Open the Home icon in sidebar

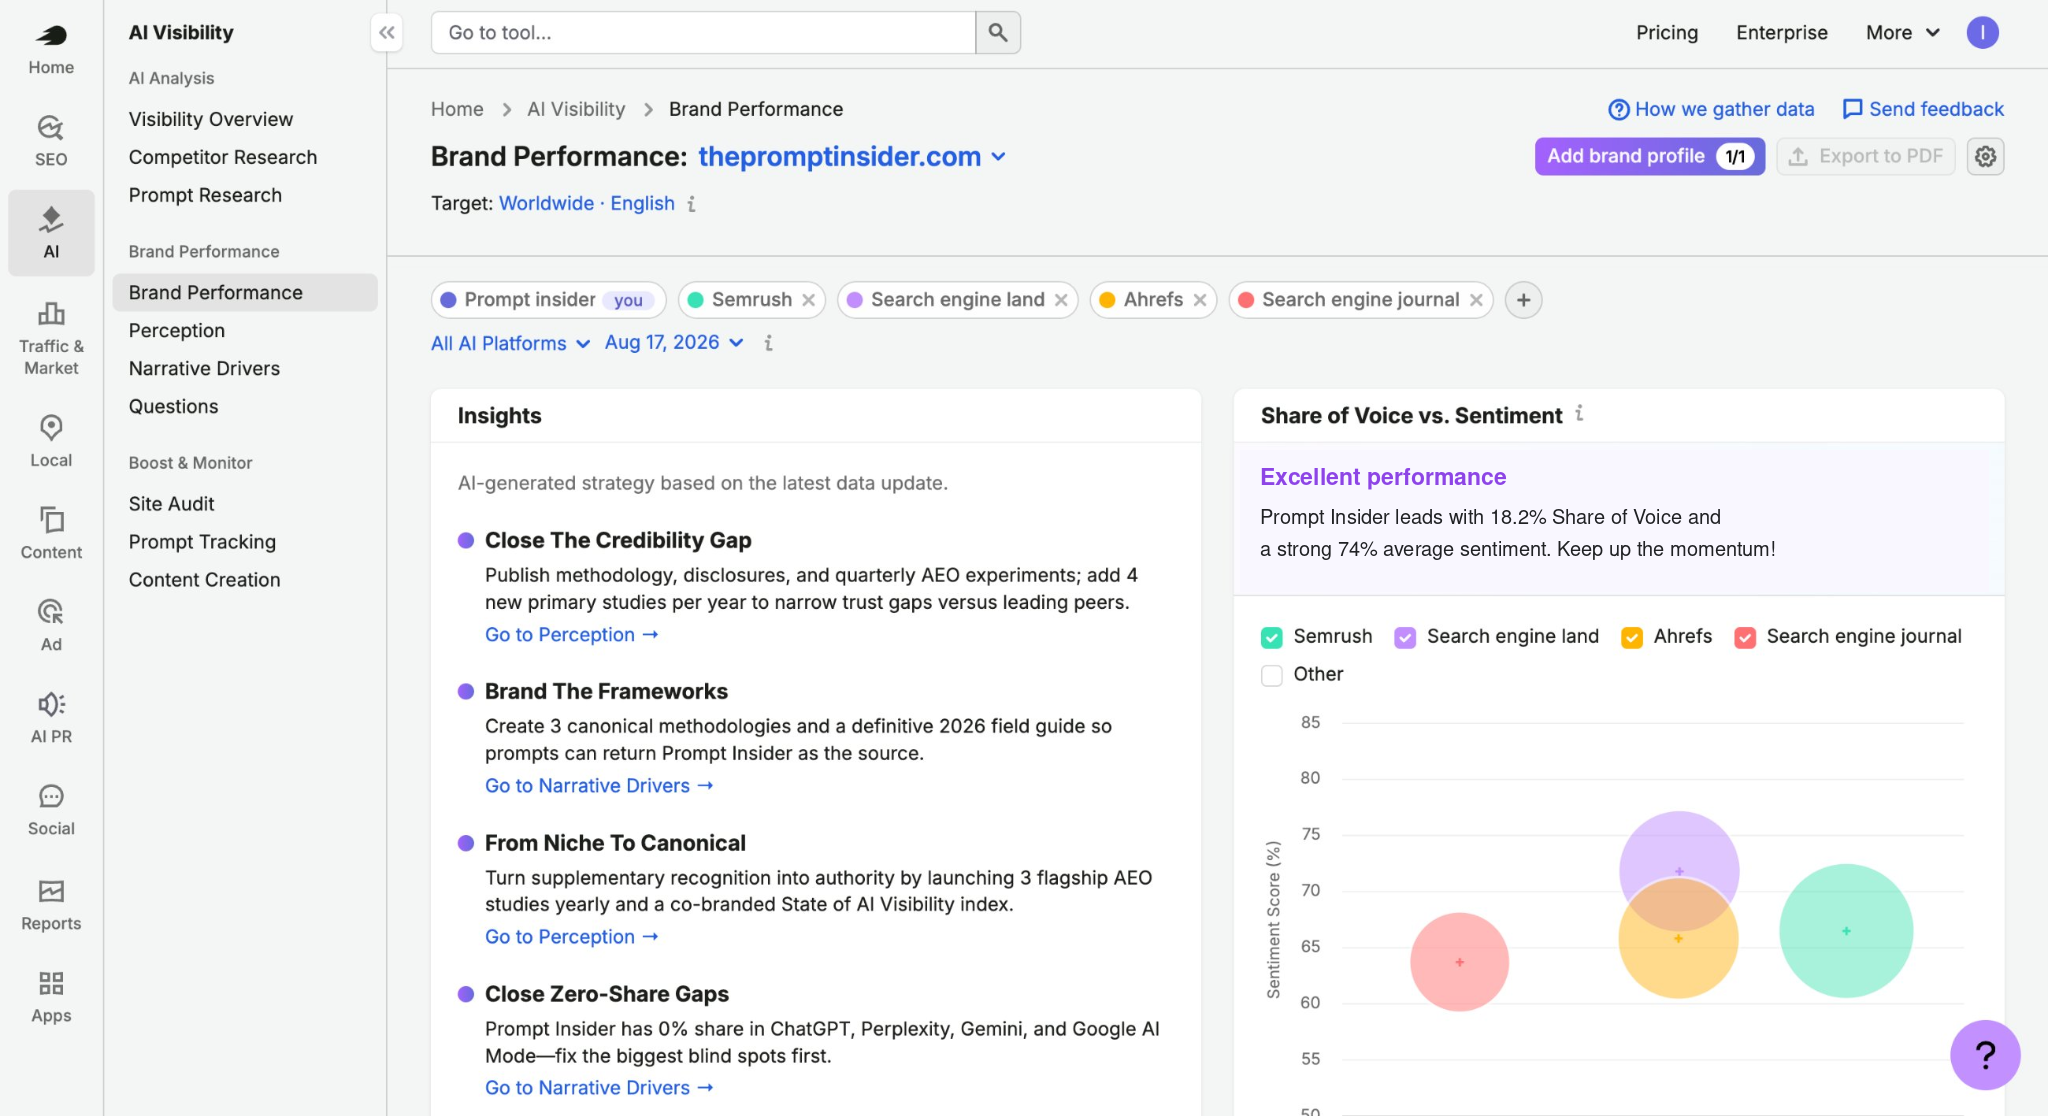click(x=51, y=49)
